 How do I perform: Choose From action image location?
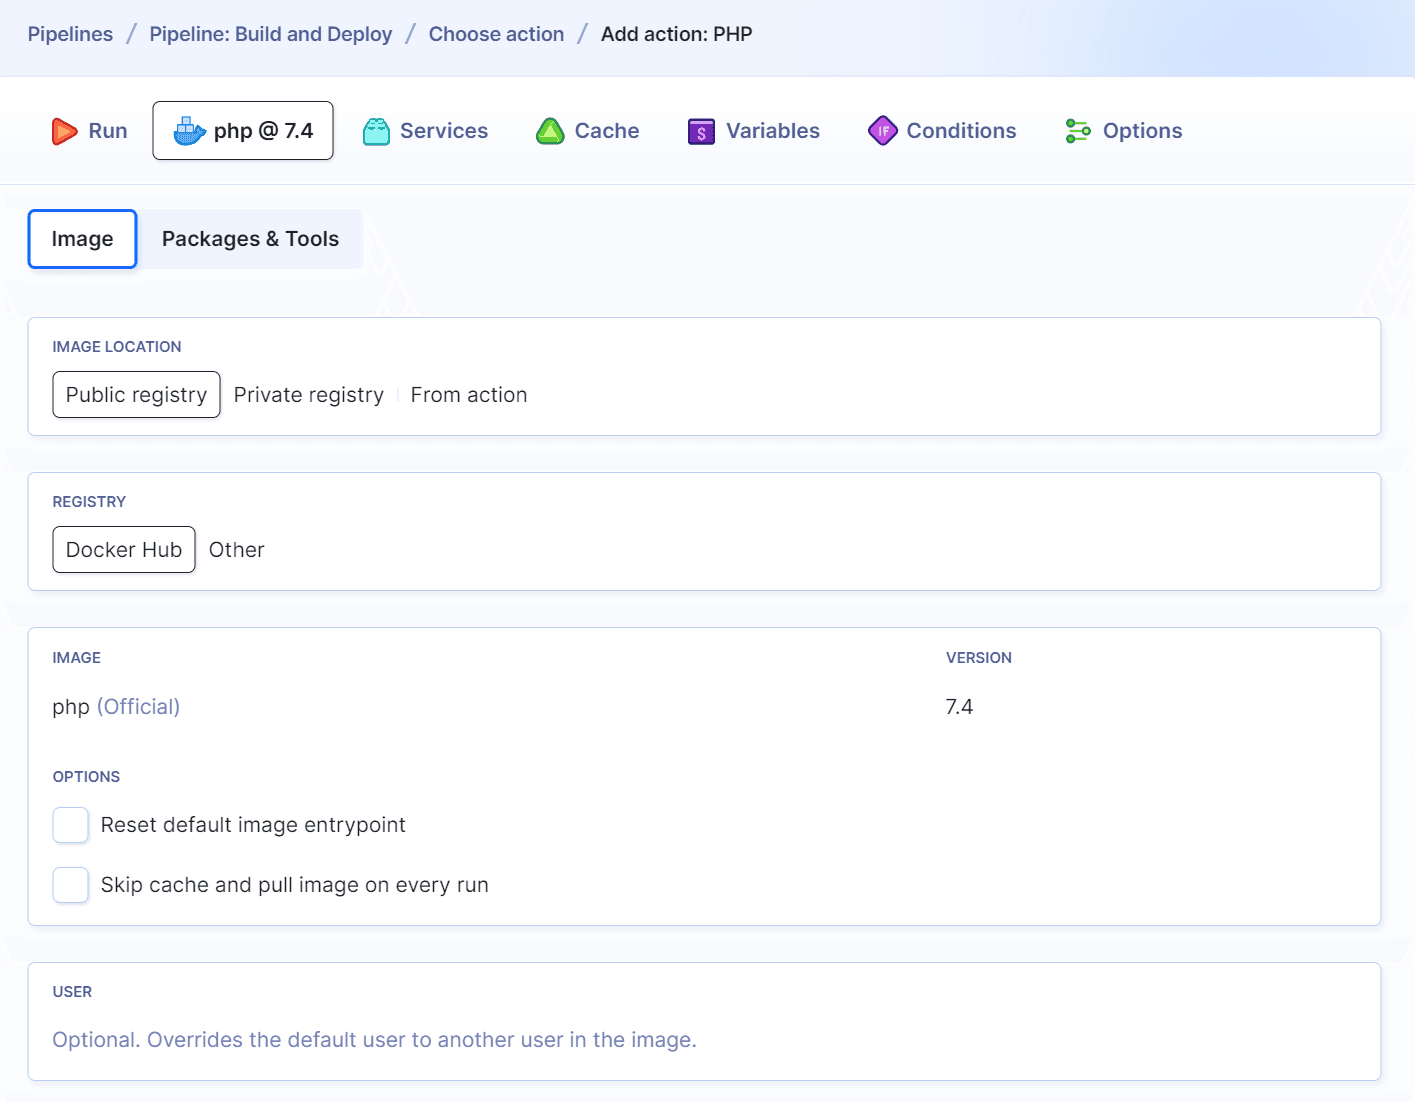point(468,394)
